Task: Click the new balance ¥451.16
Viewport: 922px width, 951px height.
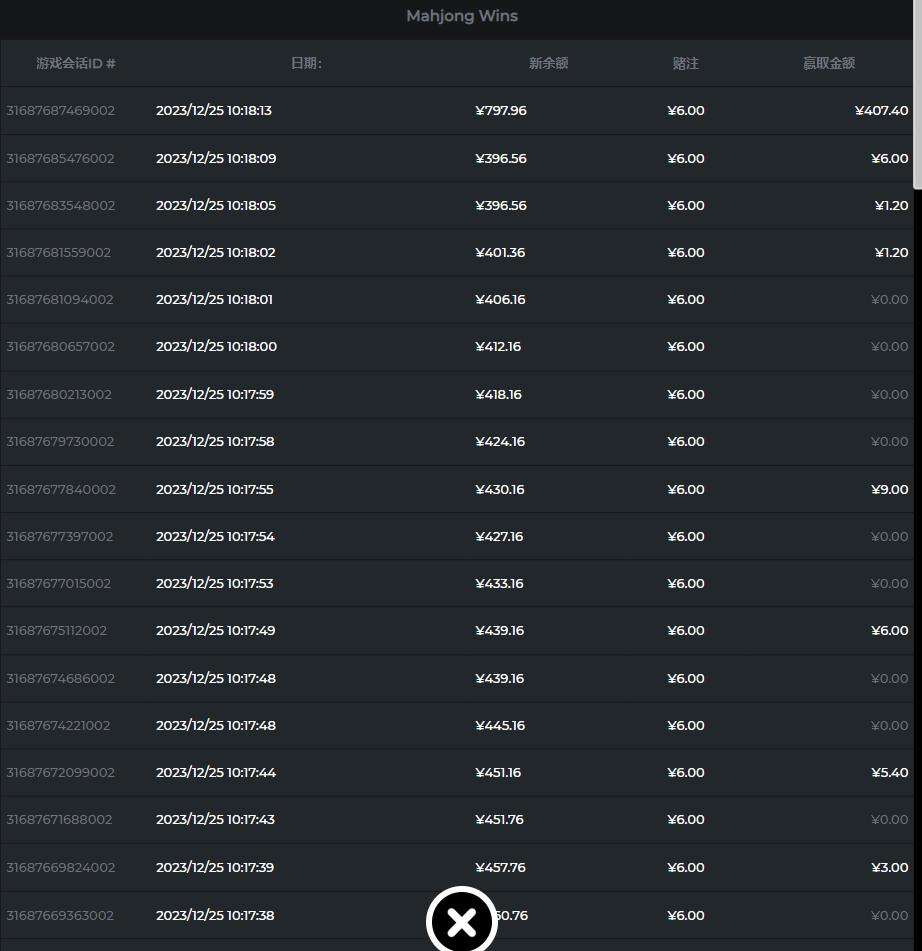Action: (498, 773)
